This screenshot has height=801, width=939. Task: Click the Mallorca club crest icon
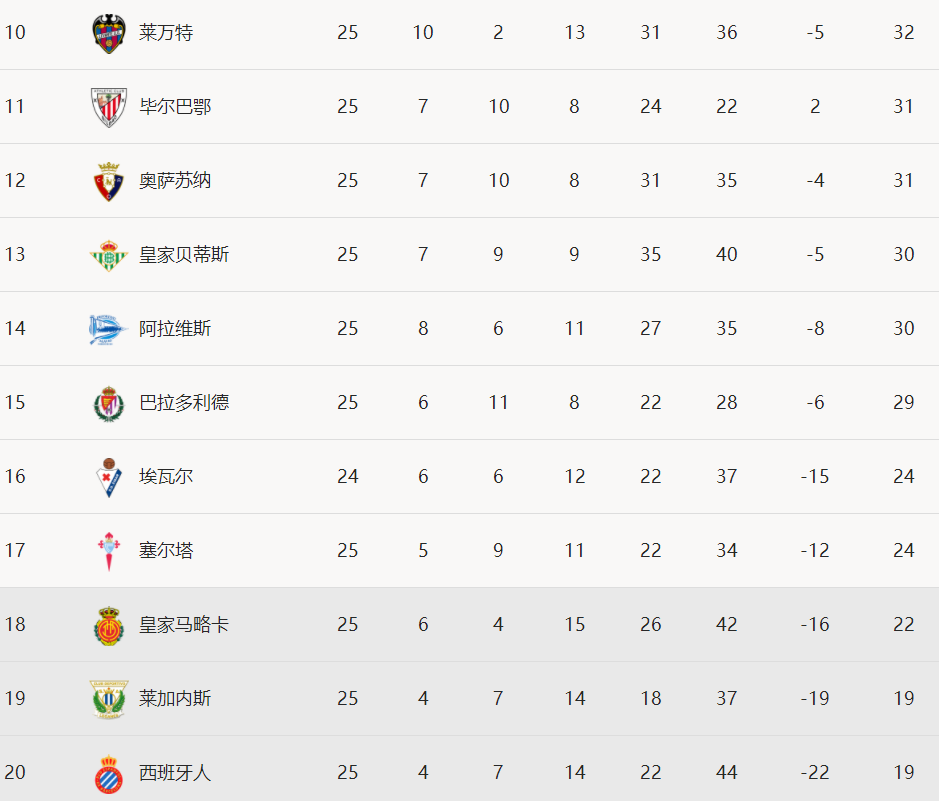coord(108,626)
